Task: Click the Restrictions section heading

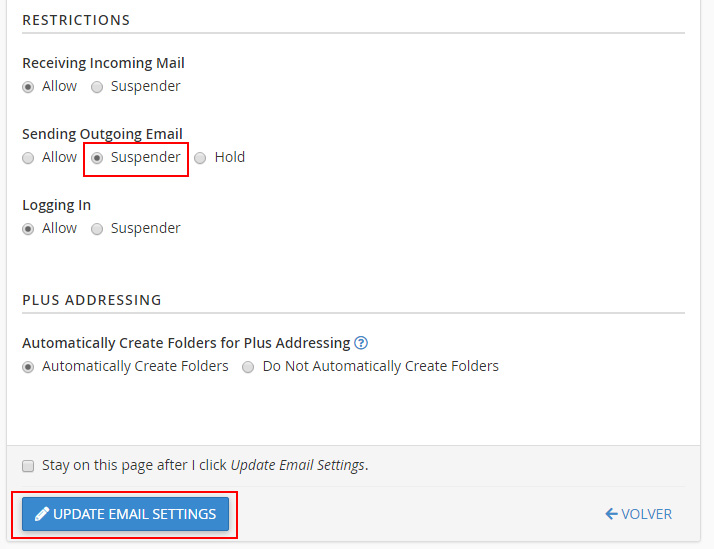Action: (76, 20)
